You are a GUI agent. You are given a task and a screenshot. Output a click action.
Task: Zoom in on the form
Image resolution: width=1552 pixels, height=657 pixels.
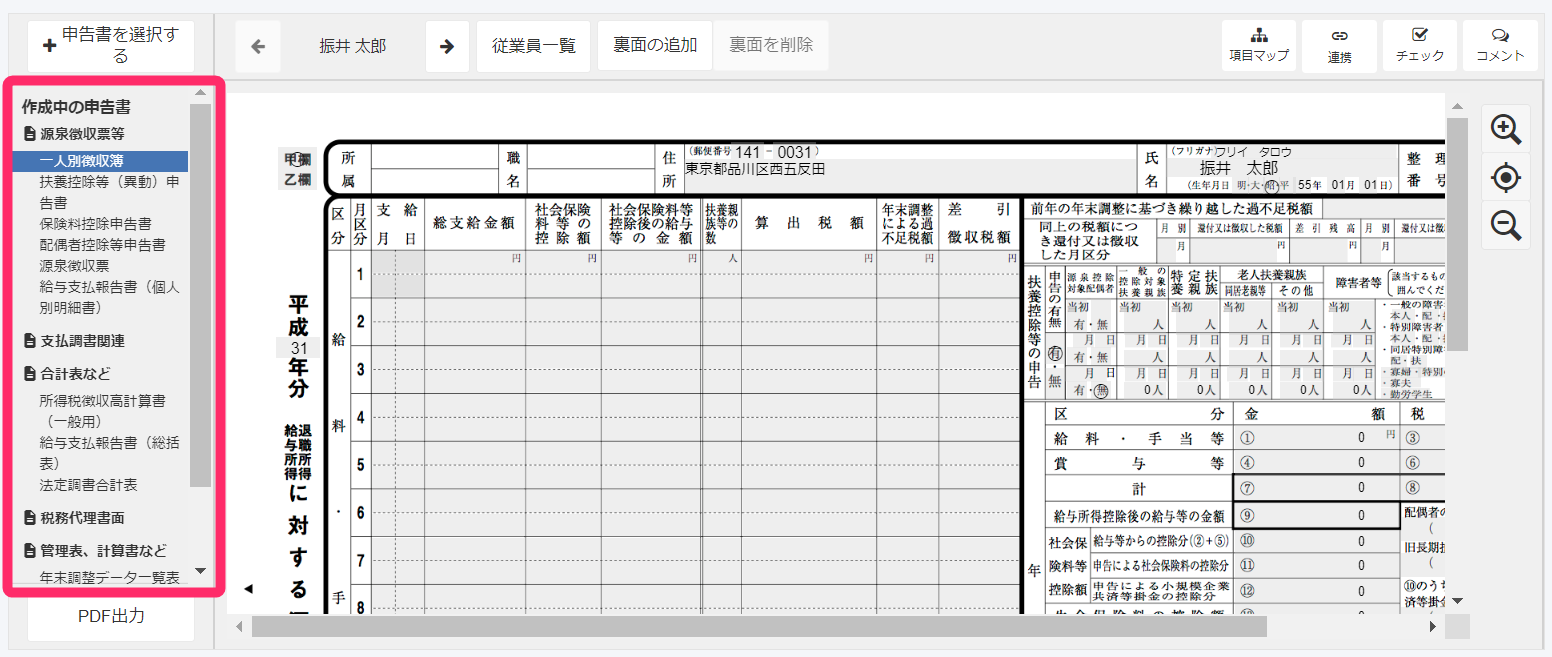[1505, 129]
